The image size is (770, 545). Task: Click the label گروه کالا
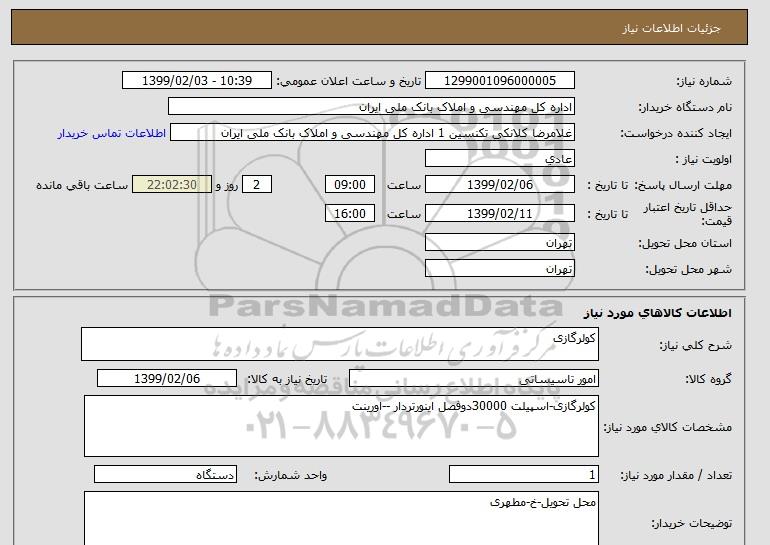click(709, 379)
